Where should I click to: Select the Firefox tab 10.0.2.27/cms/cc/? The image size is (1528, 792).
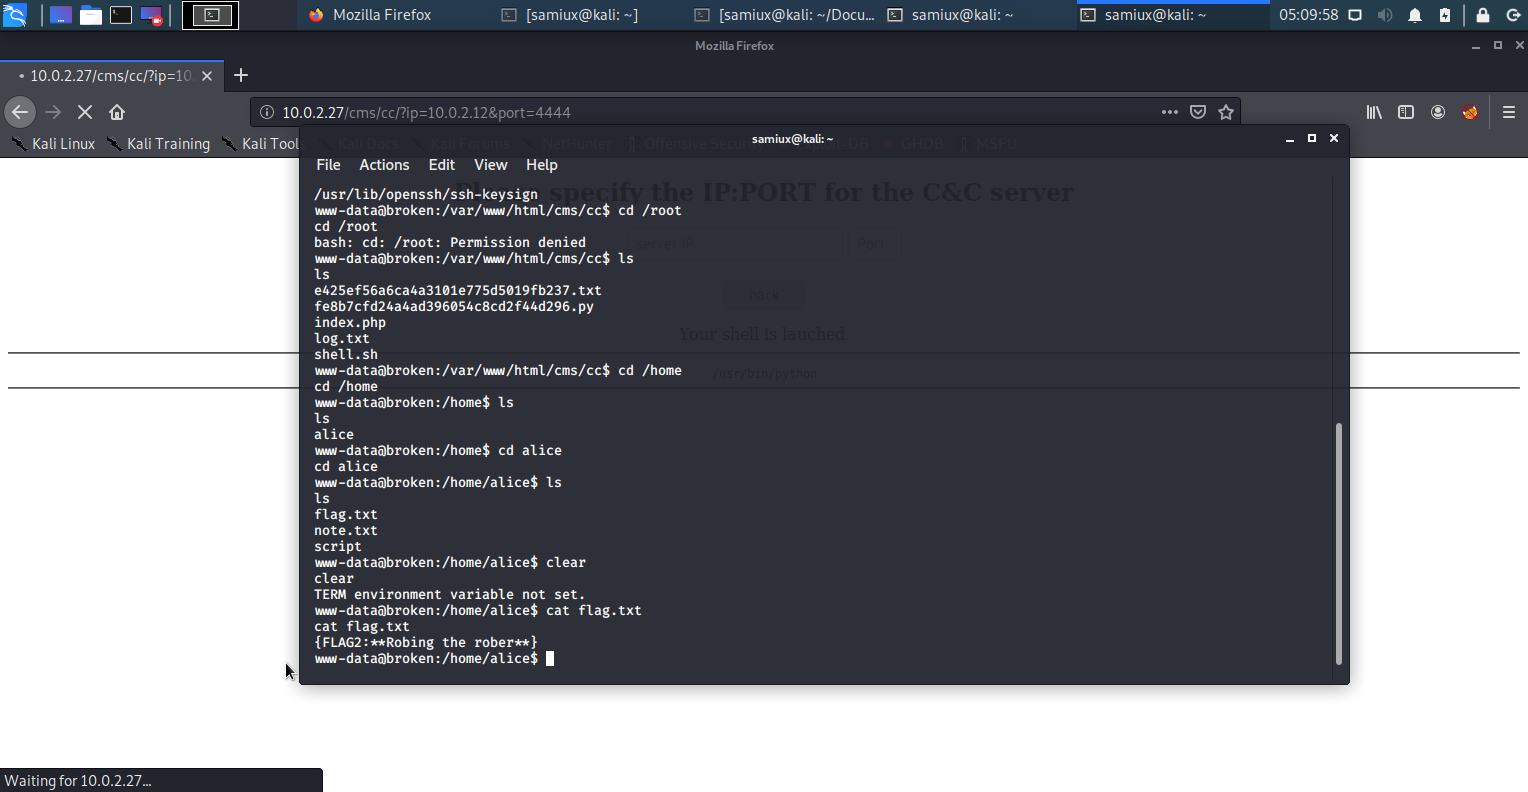tap(110, 76)
